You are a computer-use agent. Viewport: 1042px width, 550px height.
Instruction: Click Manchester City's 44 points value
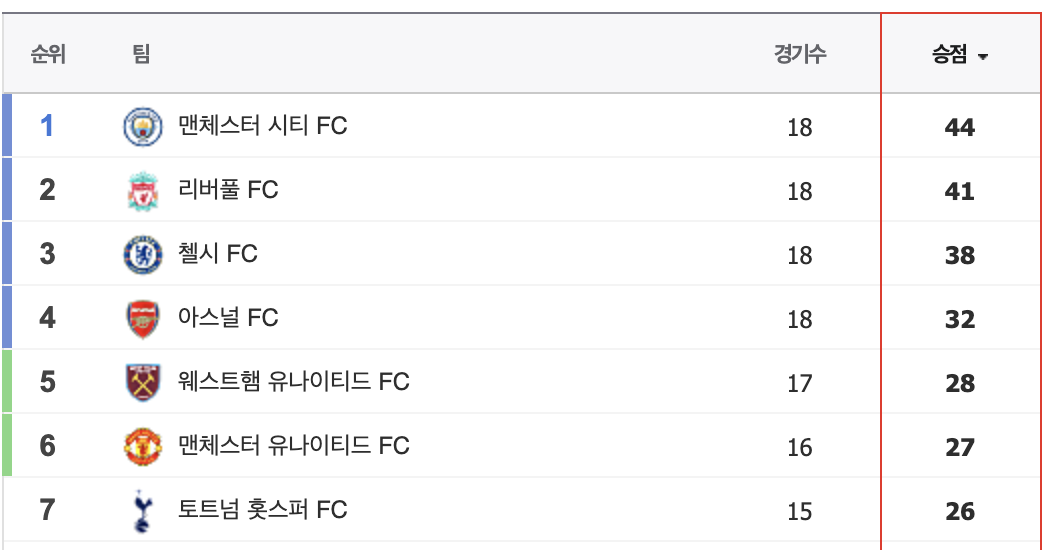(960, 128)
